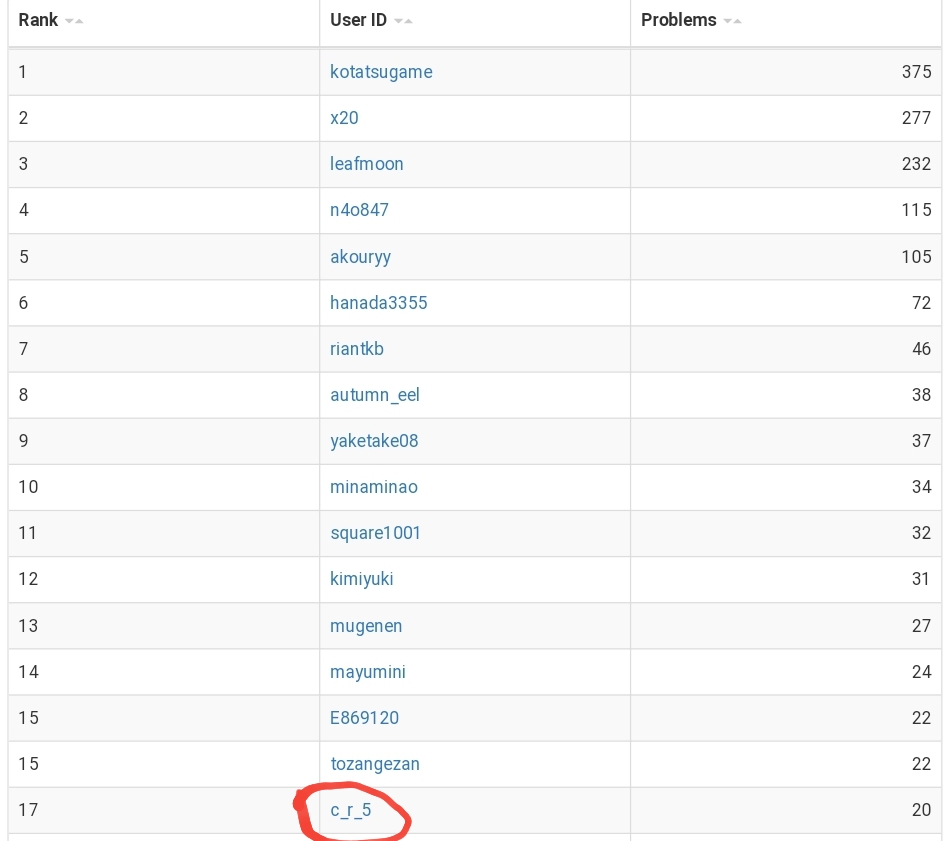Sort the table by Rank column
946x841 pixels.
[x=74, y=21]
